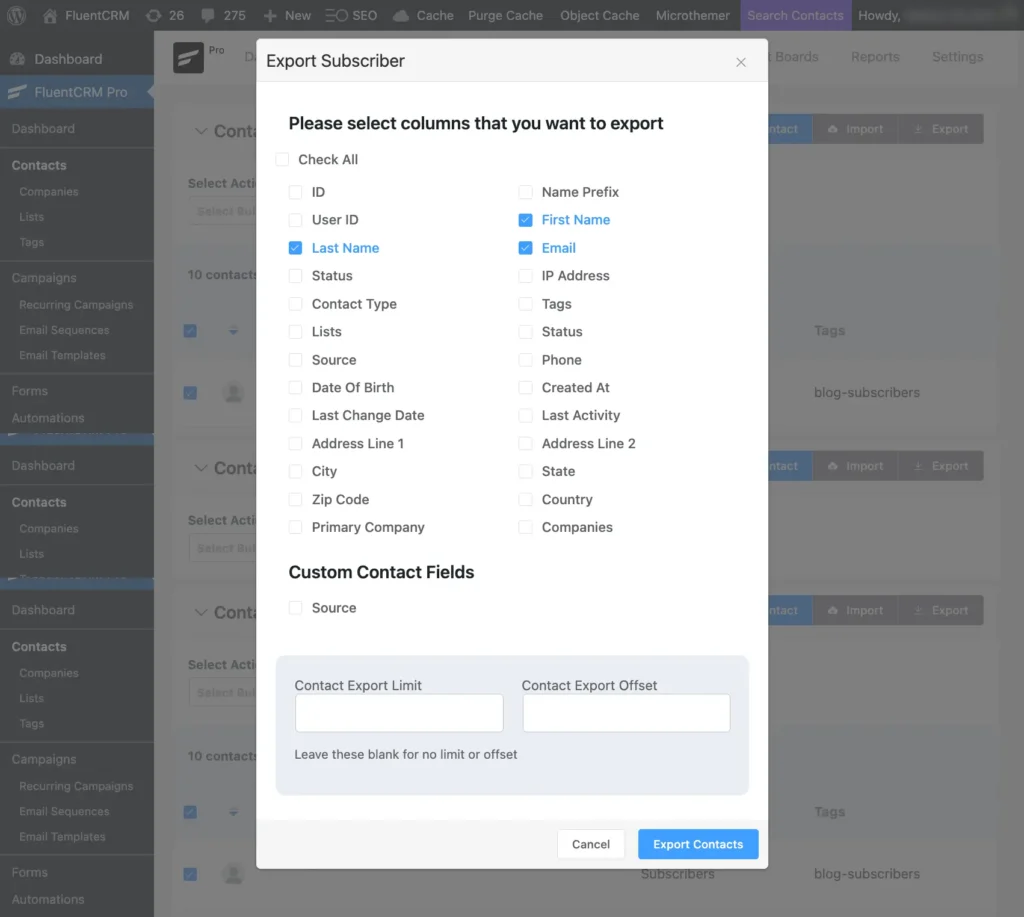Enable the Lists column checkbox
Screen dimensions: 1024x917
295,332
